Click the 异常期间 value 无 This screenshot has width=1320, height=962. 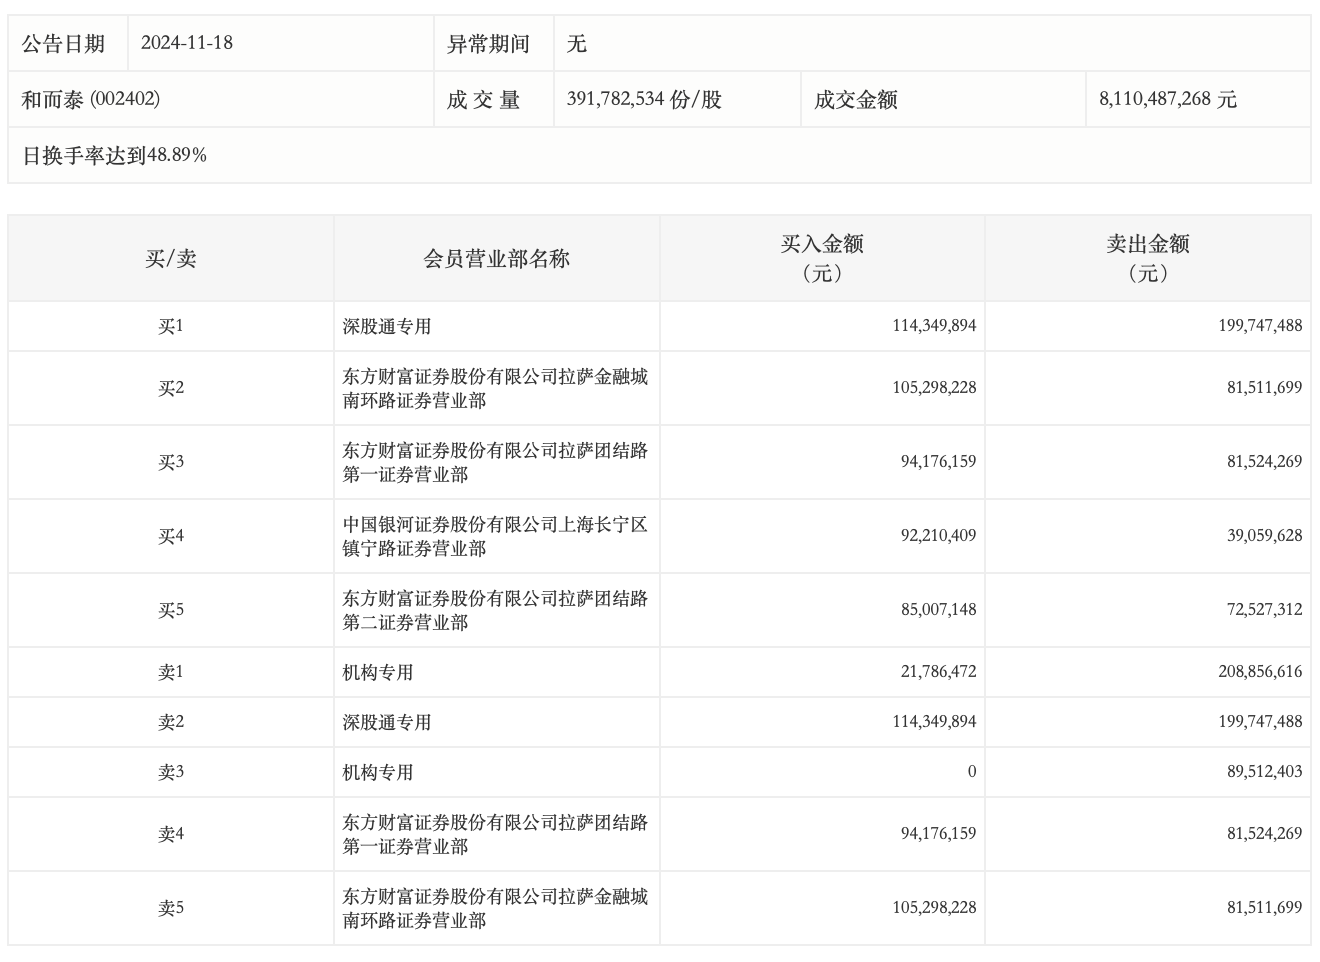[x=577, y=43]
